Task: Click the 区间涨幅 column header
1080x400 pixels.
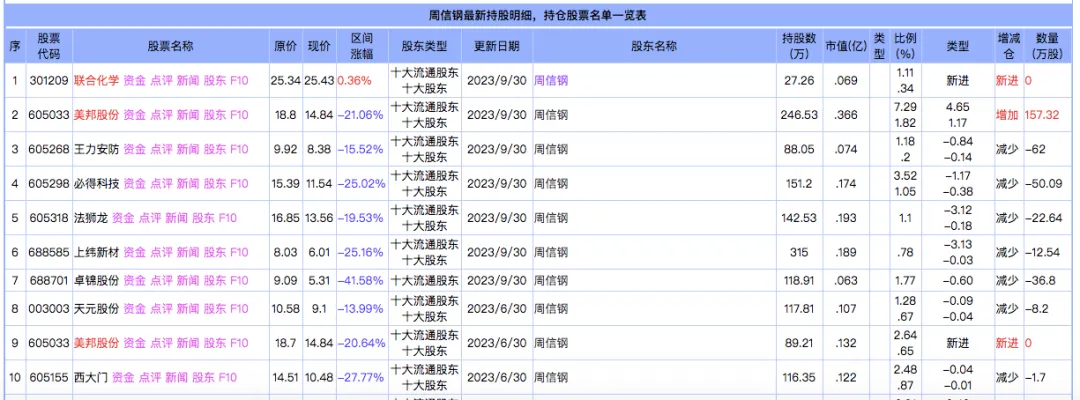Action: click(x=362, y=46)
